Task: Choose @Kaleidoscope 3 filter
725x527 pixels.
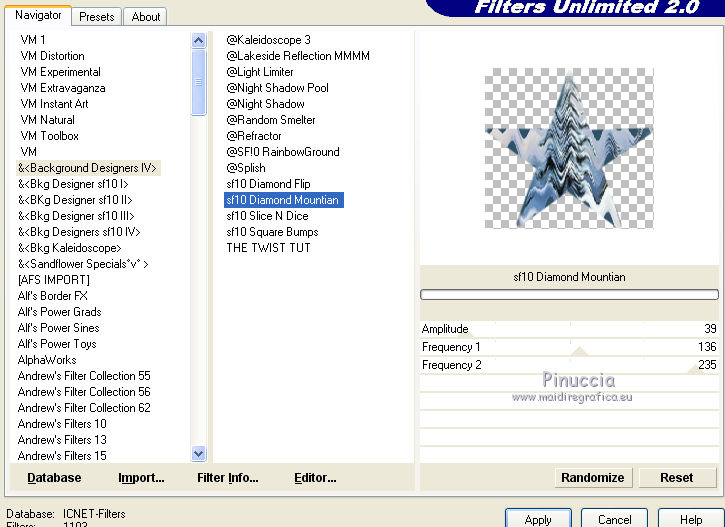Action: (268, 40)
